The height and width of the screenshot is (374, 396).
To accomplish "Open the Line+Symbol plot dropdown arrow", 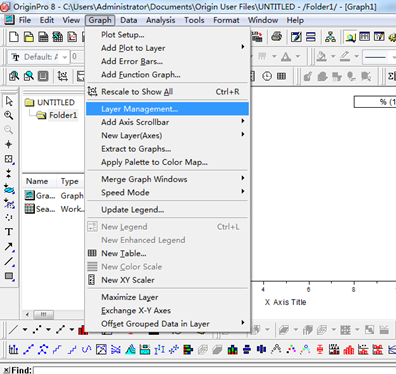I will [x=72, y=330].
